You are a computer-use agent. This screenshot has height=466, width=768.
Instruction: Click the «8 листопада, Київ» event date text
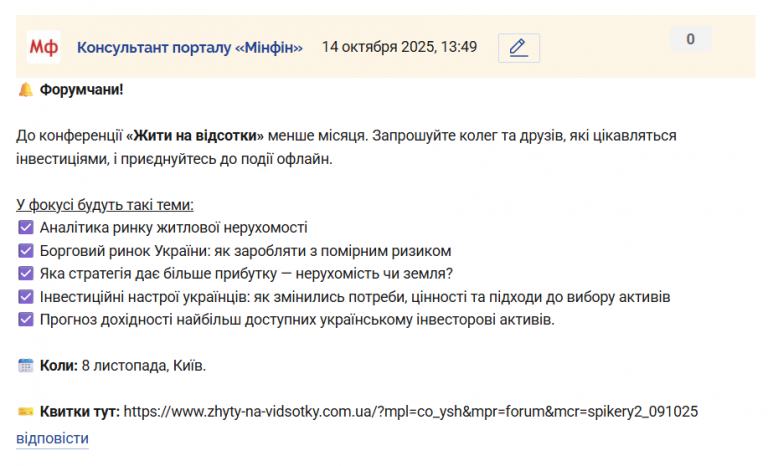144,366
